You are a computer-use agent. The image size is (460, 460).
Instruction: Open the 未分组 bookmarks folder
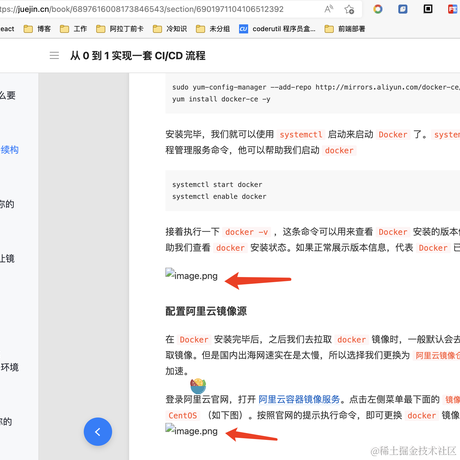point(213,29)
